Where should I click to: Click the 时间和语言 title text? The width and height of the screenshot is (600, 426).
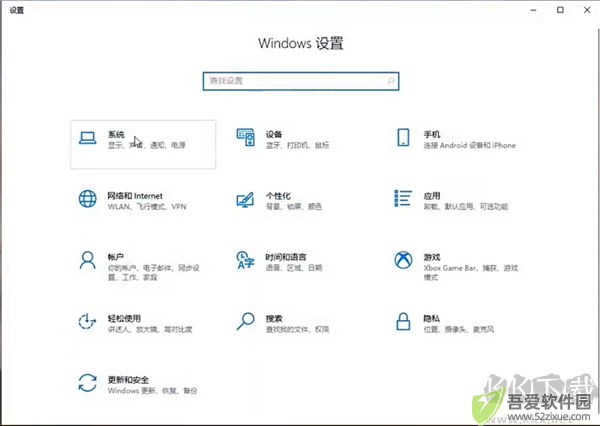(x=286, y=257)
